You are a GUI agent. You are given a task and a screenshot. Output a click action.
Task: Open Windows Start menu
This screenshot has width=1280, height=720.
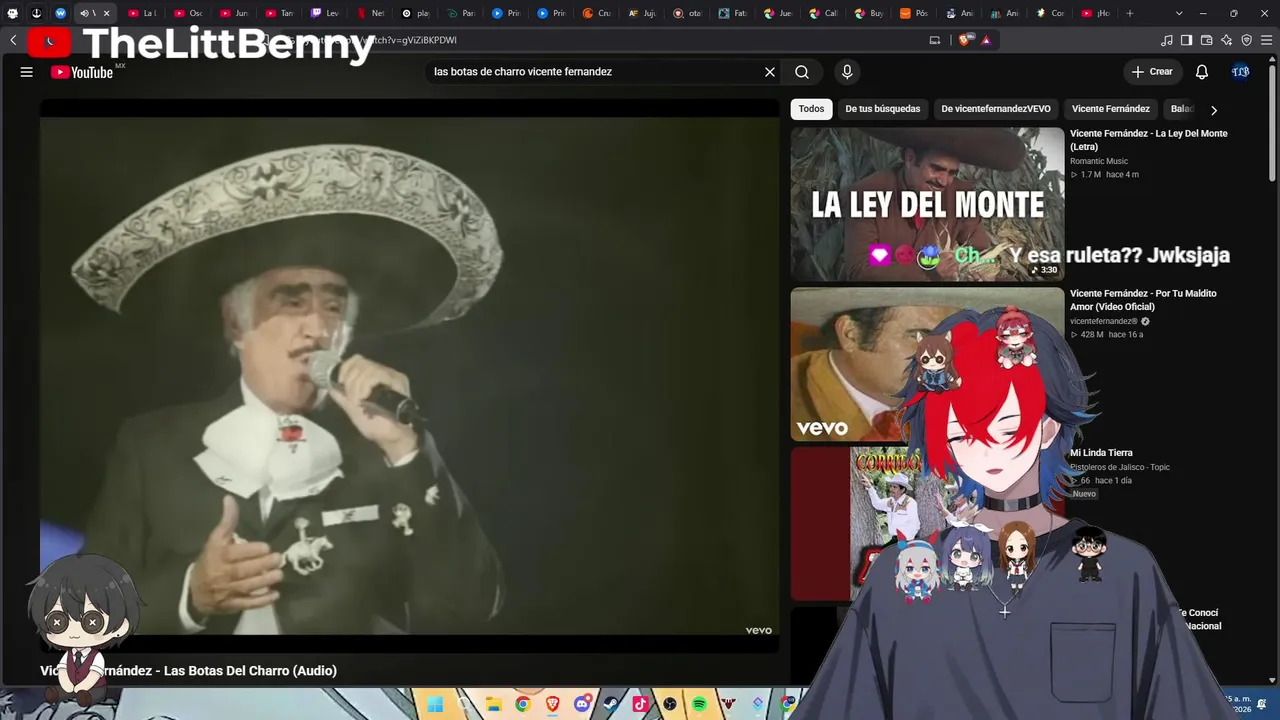click(435, 705)
